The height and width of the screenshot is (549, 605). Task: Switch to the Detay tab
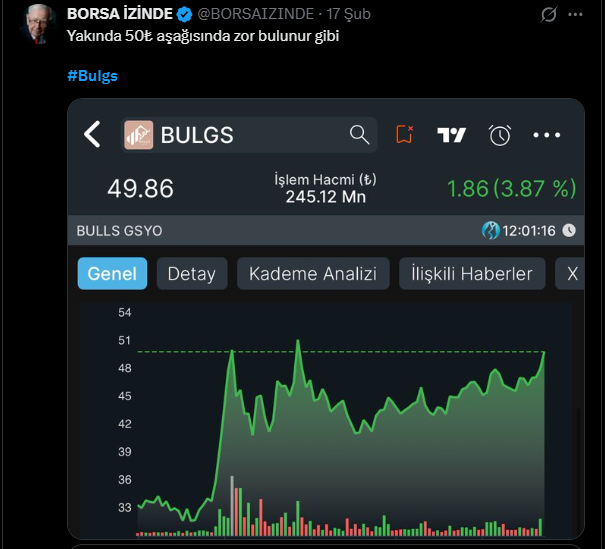click(x=192, y=274)
